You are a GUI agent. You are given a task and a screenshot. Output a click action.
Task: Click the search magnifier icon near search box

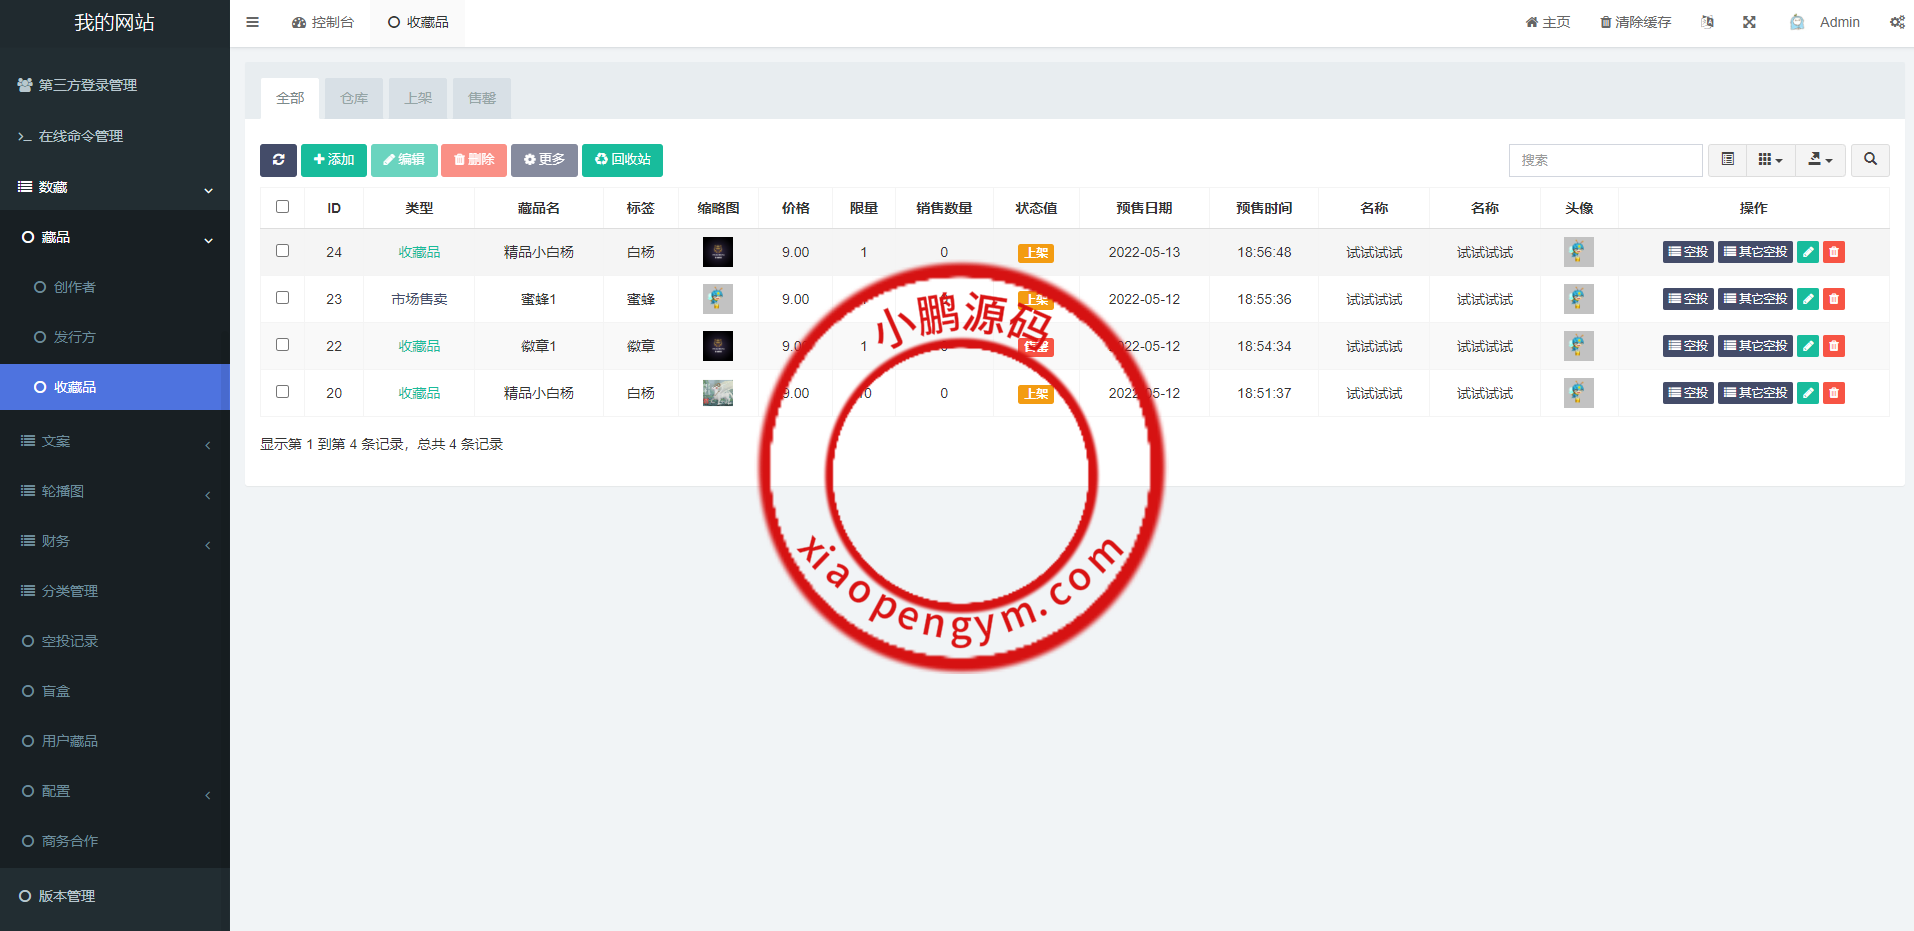coord(1869,160)
